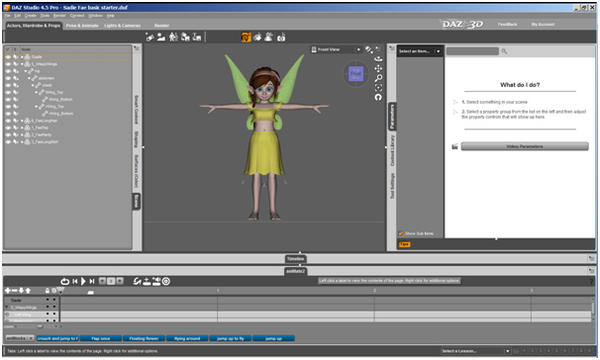Click the Video: Parameters button
This screenshot has height=360, width=600.
click(x=525, y=147)
